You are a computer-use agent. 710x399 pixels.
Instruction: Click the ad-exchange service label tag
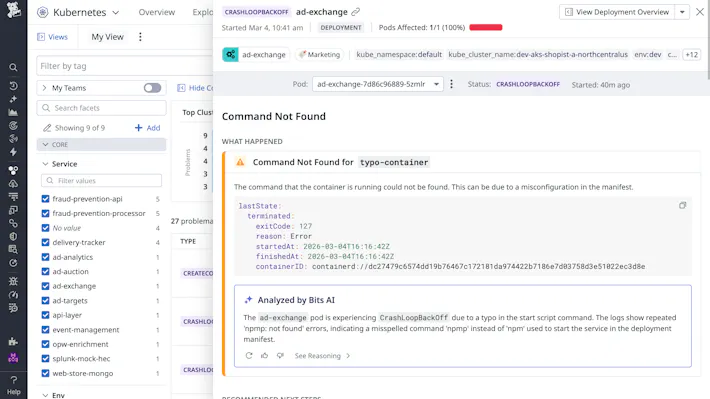264,54
